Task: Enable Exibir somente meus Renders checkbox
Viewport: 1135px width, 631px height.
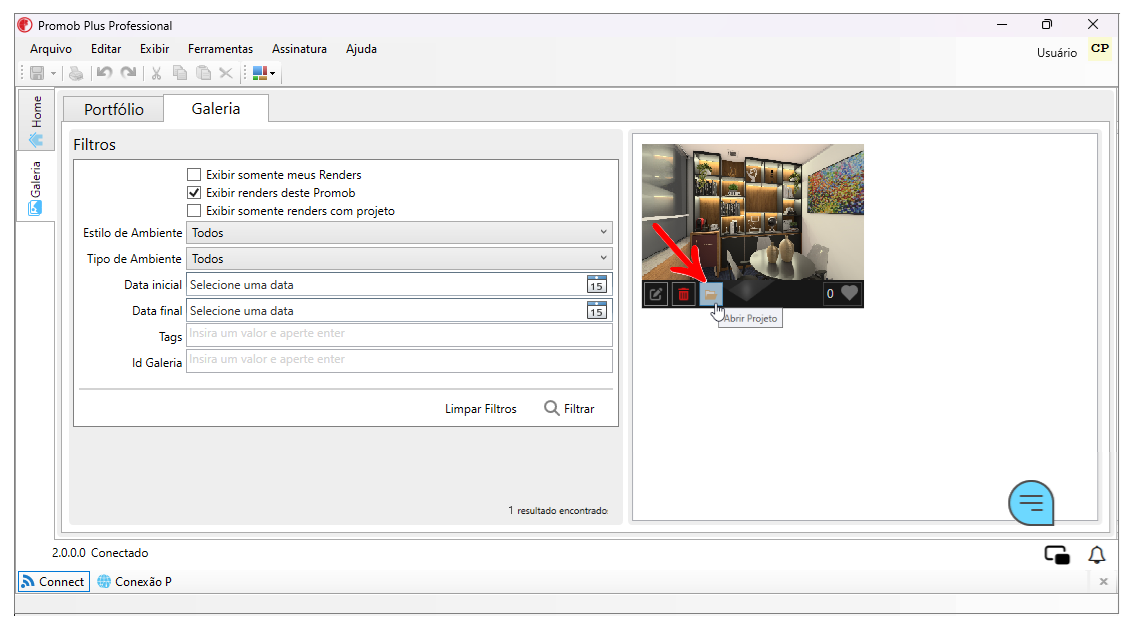Action: (x=194, y=174)
